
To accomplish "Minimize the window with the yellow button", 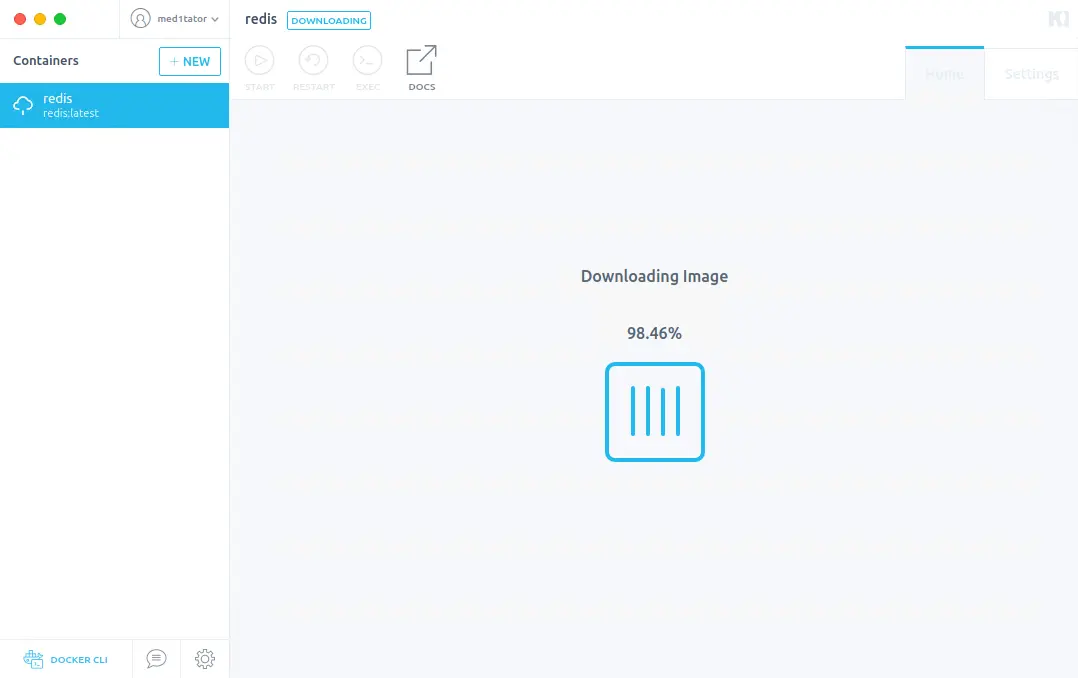I will click(40, 19).
